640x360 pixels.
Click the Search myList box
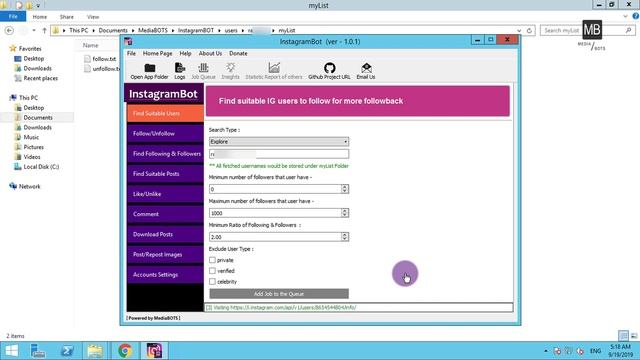coord(587,31)
